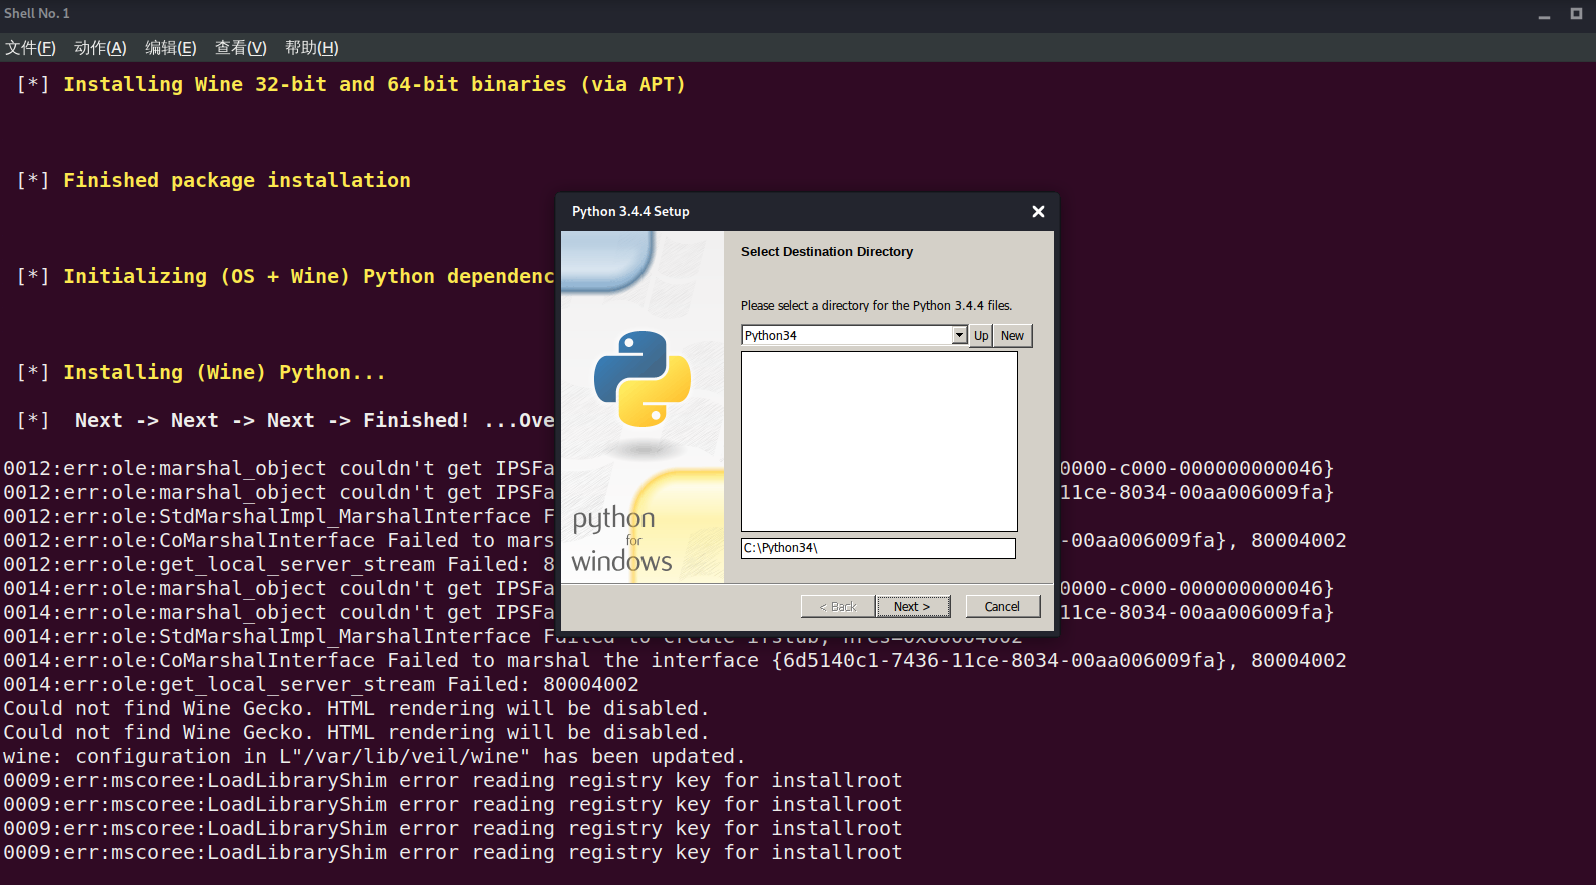Screen dimensions: 1596x885
Task: Maximize the Shell No. 1 terminal window
Action: coord(1576,14)
